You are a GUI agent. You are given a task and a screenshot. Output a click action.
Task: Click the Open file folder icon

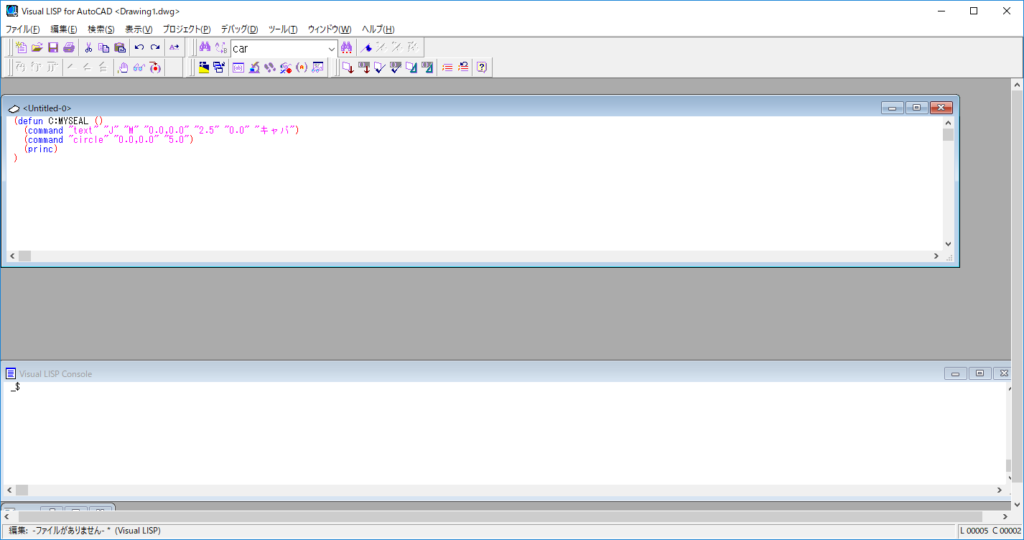37,48
